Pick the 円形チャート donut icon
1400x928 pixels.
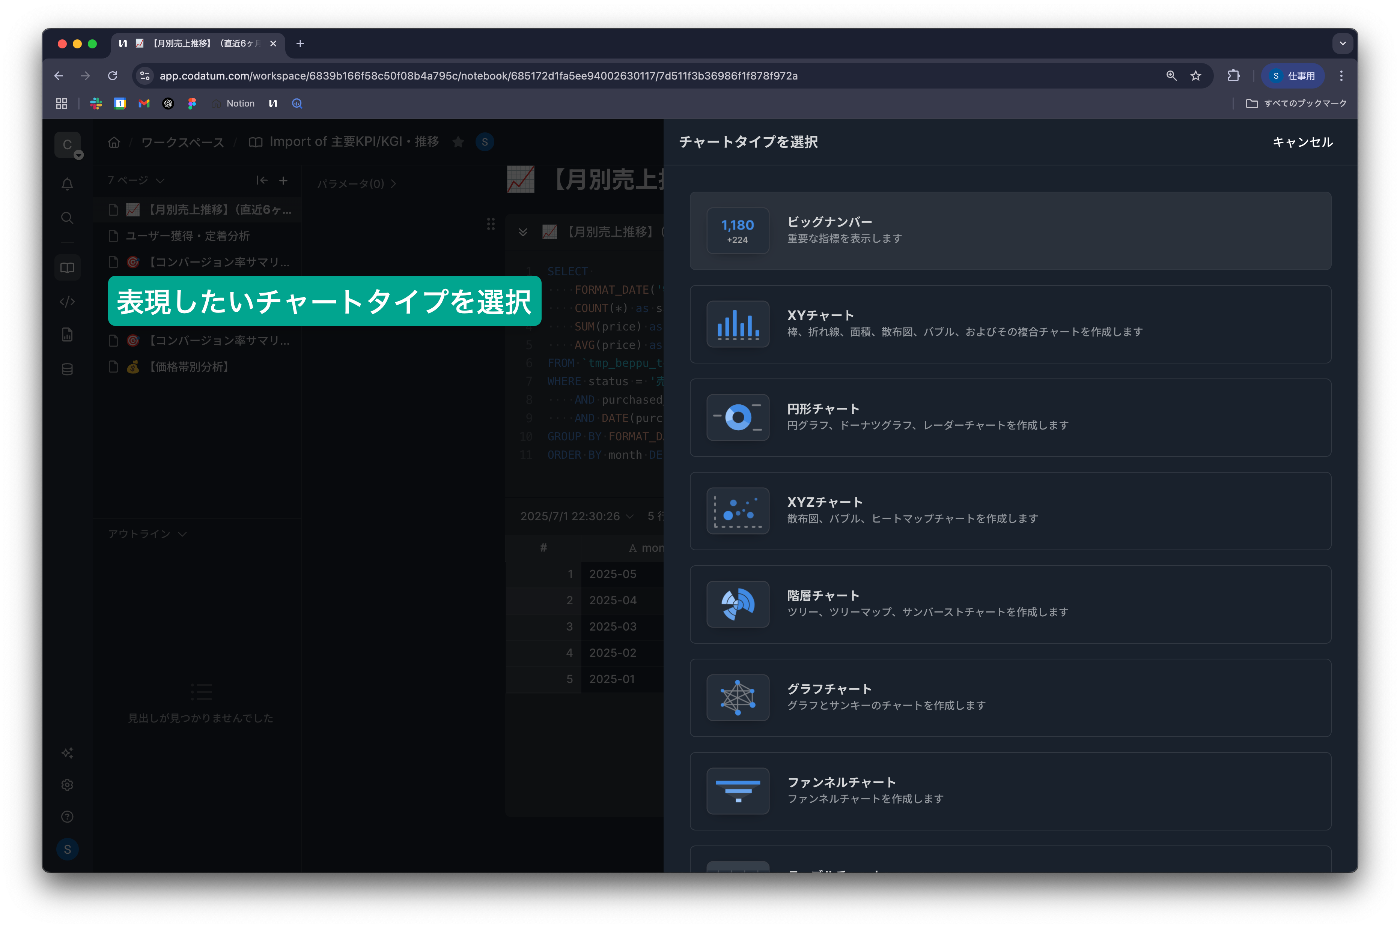point(738,417)
